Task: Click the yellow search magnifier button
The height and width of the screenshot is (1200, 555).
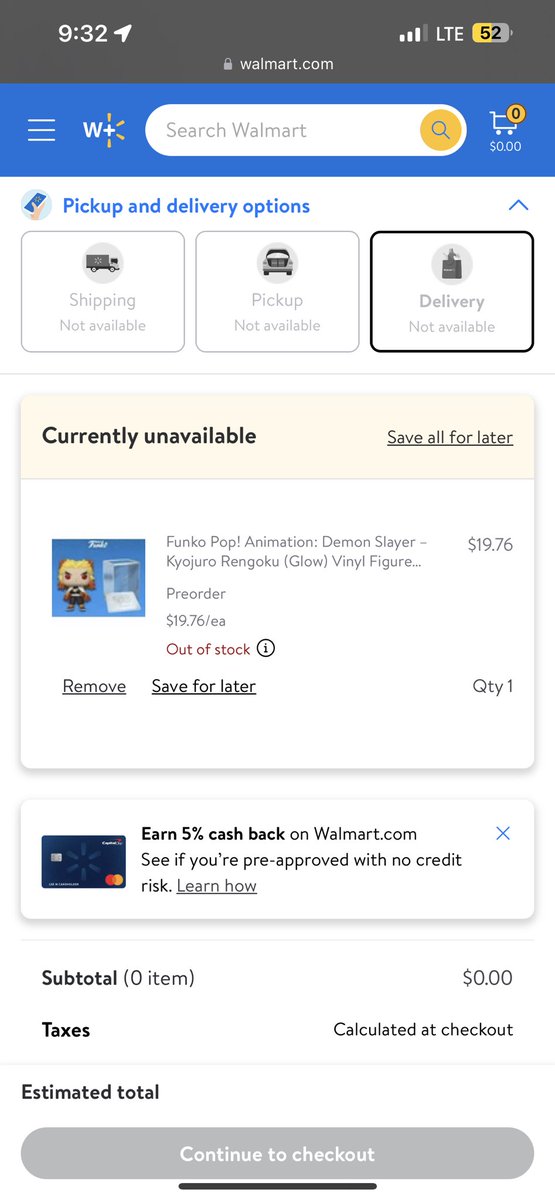Action: [440, 130]
